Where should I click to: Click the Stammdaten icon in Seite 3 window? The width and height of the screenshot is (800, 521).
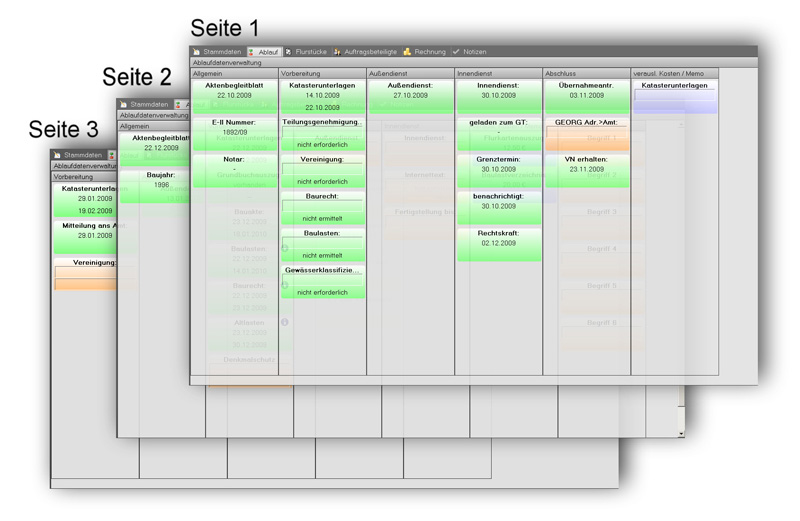[x=57, y=155]
